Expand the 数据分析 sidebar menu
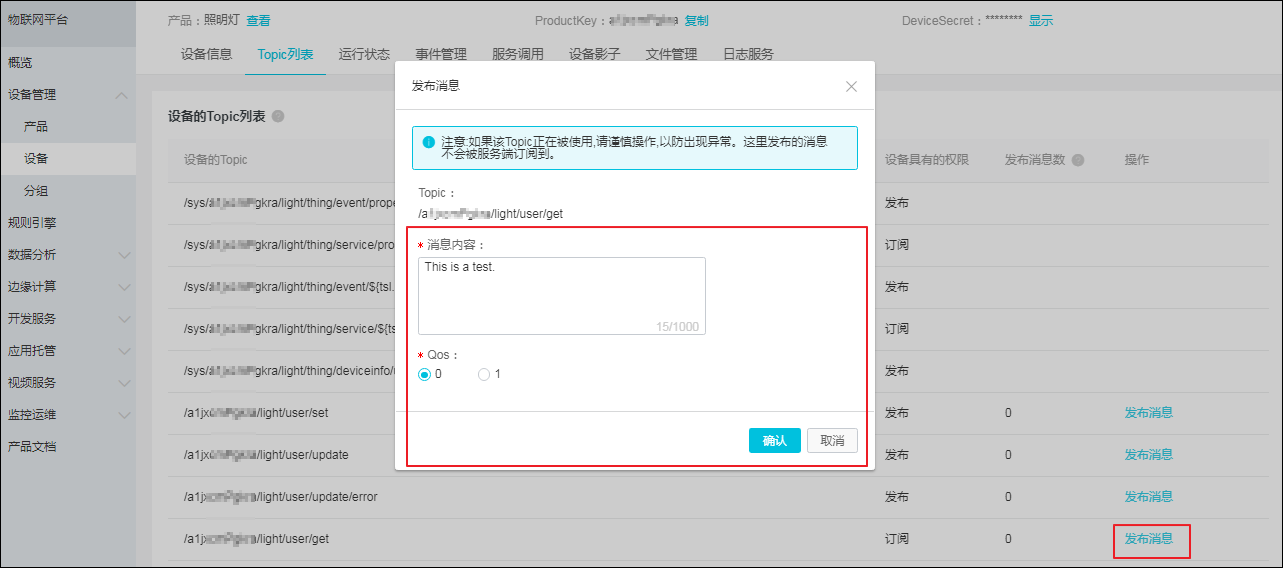The width and height of the screenshot is (1283, 568). pyautogui.click(x=124, y=255)
